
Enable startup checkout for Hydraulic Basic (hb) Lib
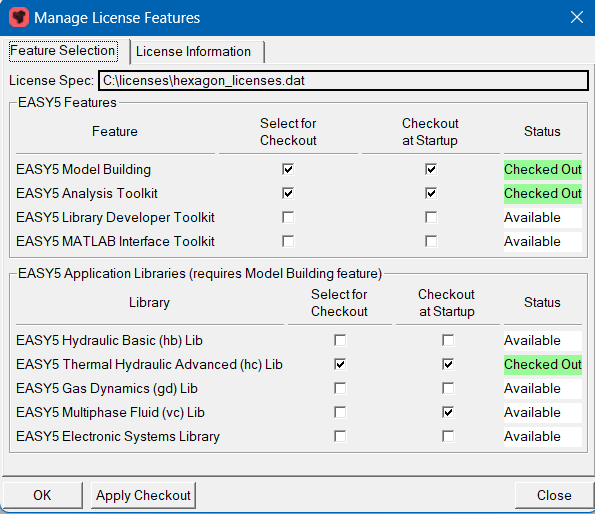(x=448, y=340)
